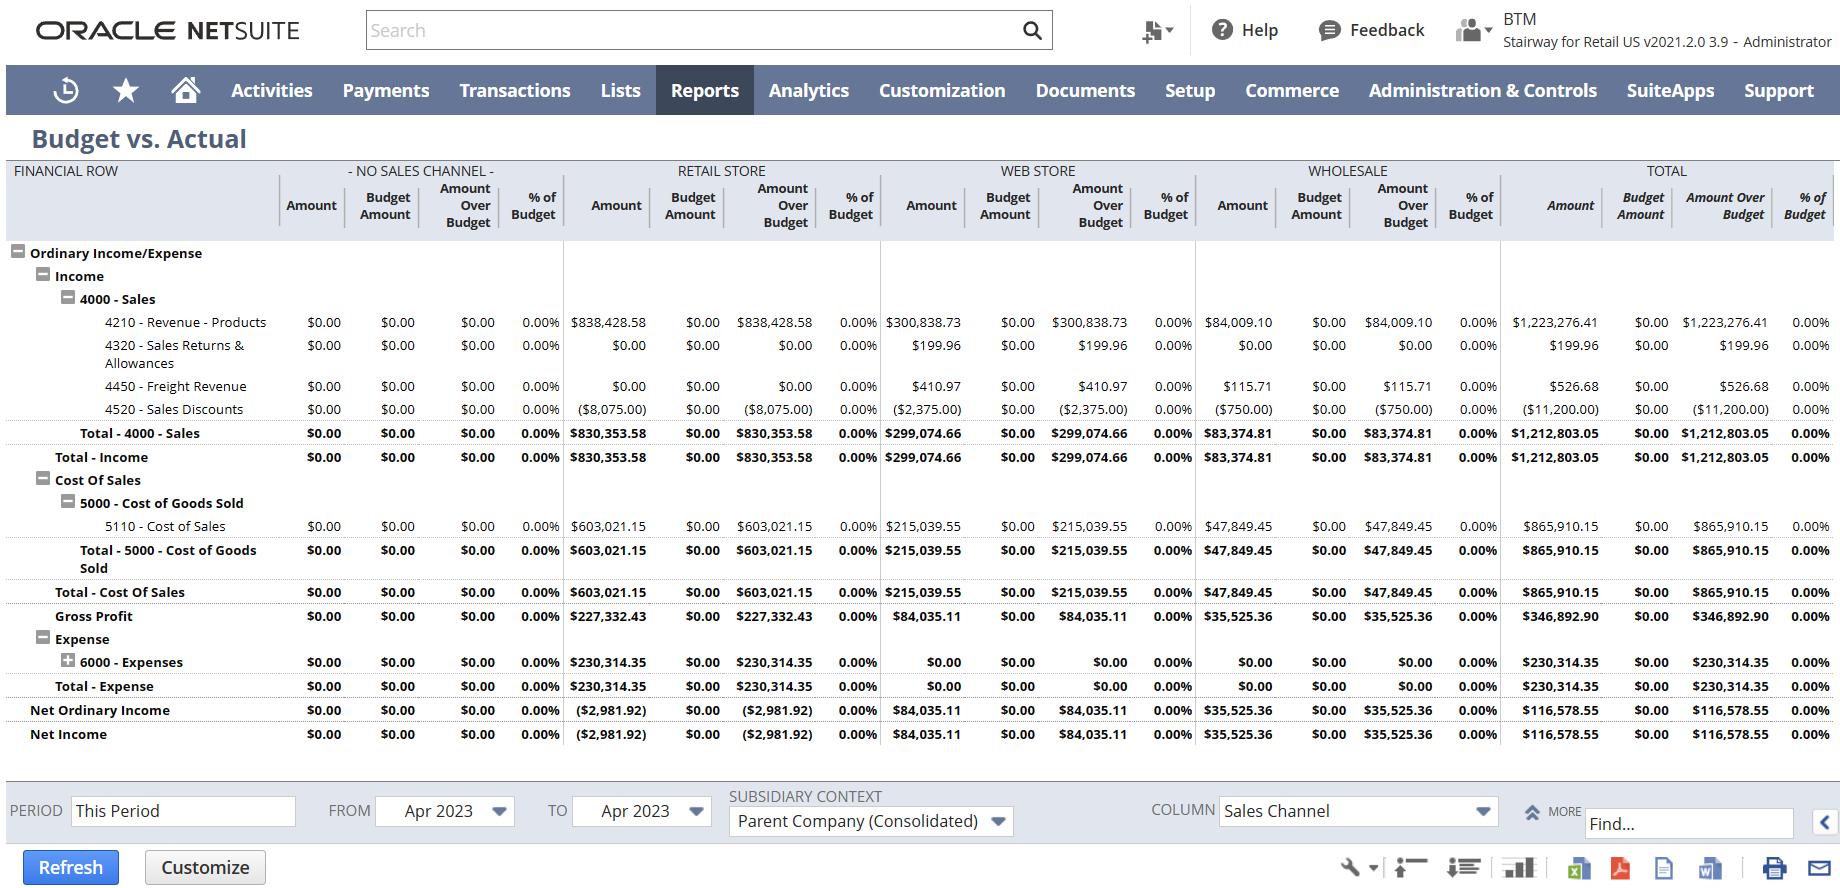This screenshot has height=888, width=1840.
Task: Open the Recent Records clock icon
Action: (x=66, y=90)
